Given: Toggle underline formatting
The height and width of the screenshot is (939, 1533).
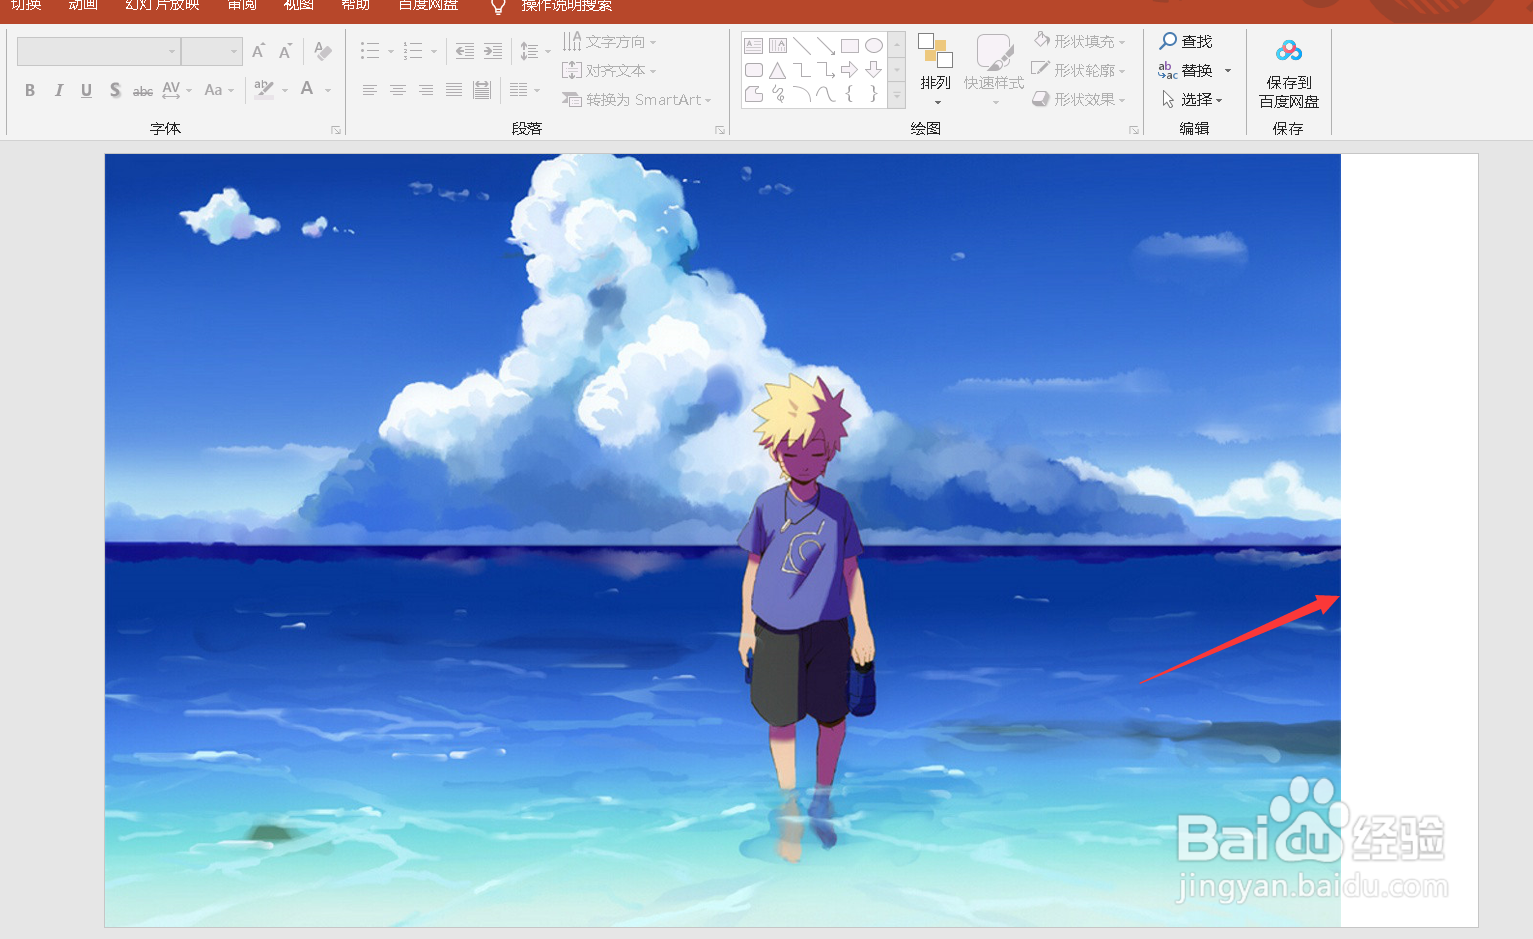Looking at the screenshot, I should 86,90.
